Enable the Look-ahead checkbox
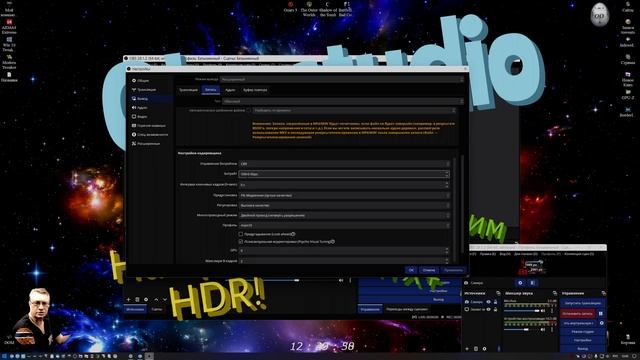This screenshot has height=360, width=640. (241, 234)
